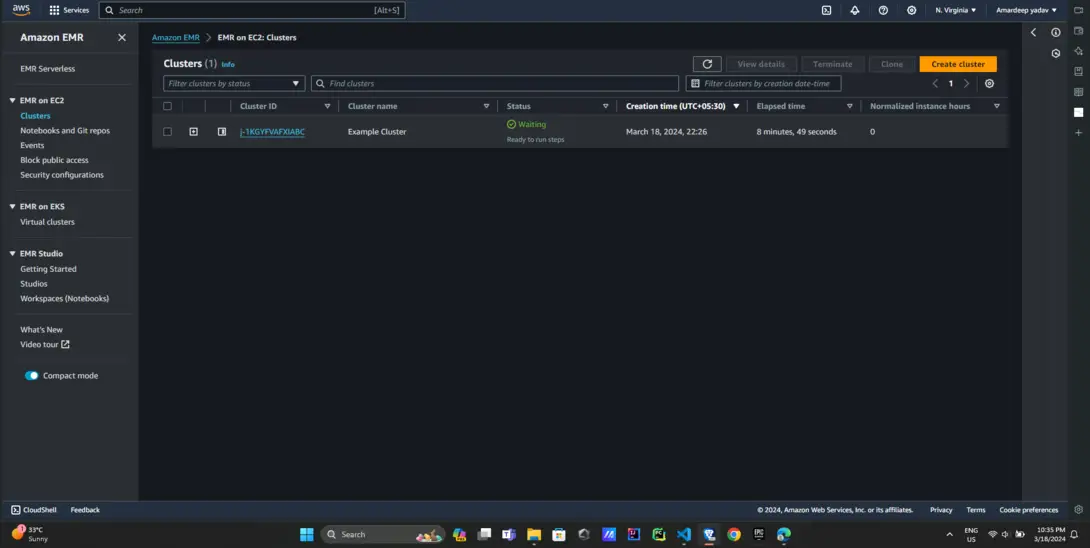Image resolution: width=1090 pixels, height=548 pixels.
Task: Collapse EMR Studio section
Action: [13, 254]
